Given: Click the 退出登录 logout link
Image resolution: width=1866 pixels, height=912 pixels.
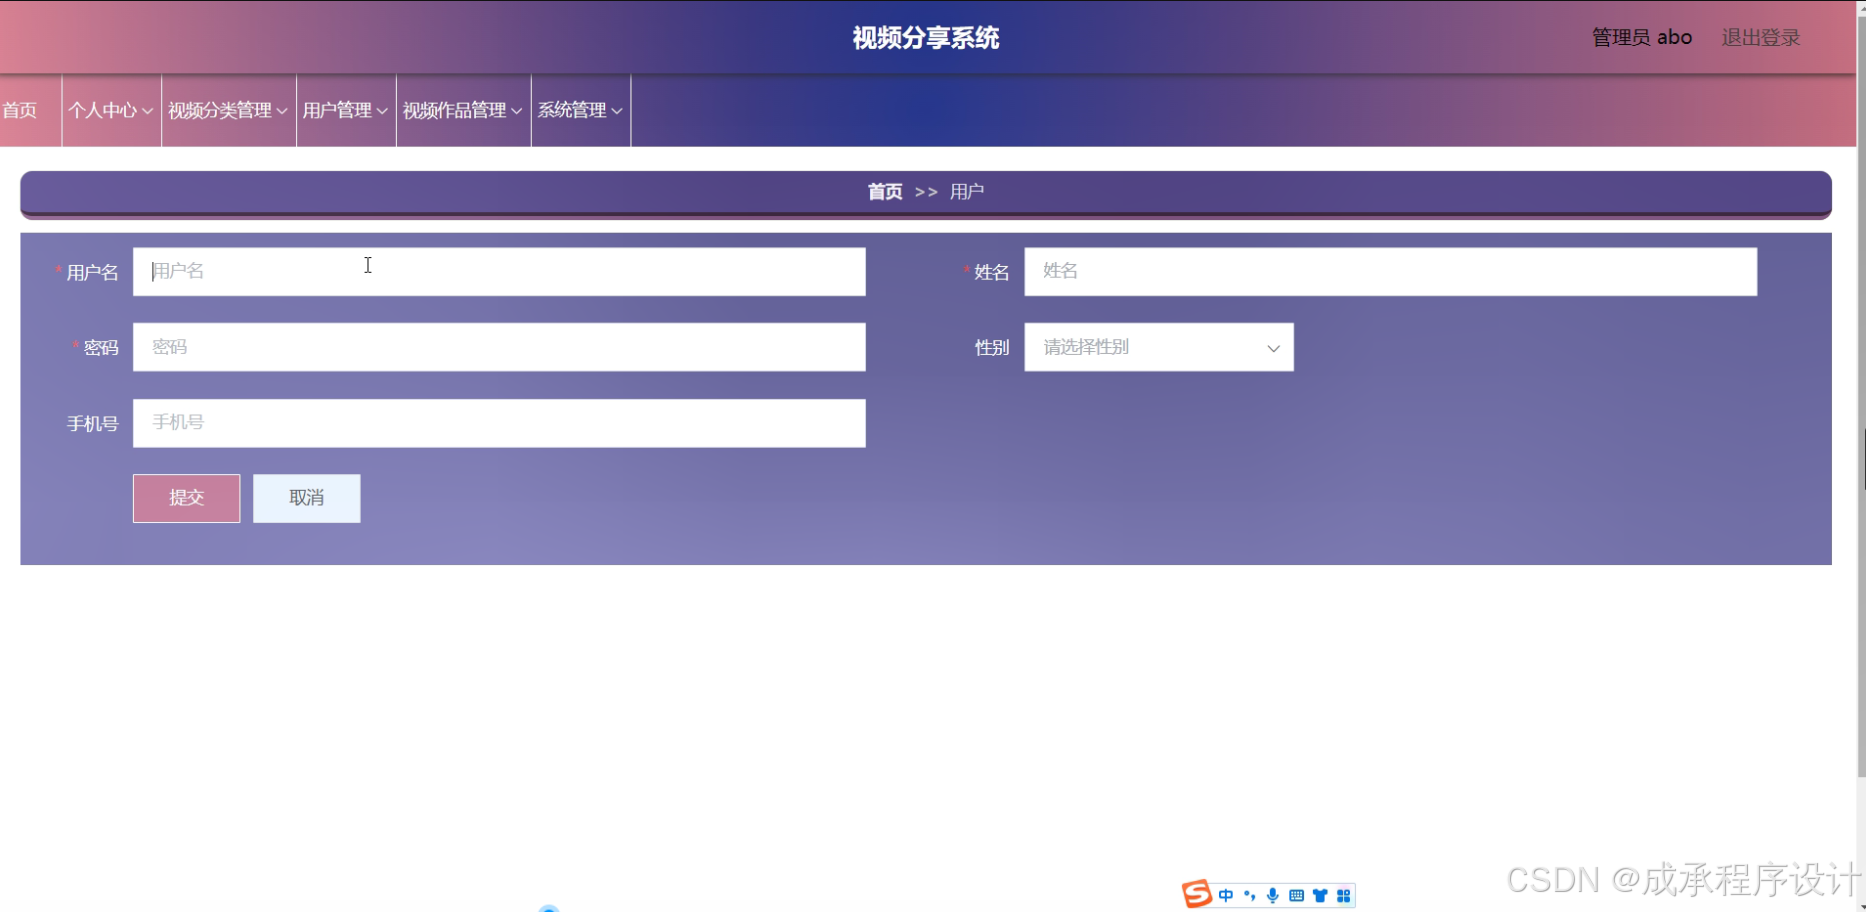Looking at the screenshot, I should pos(1759,37).
